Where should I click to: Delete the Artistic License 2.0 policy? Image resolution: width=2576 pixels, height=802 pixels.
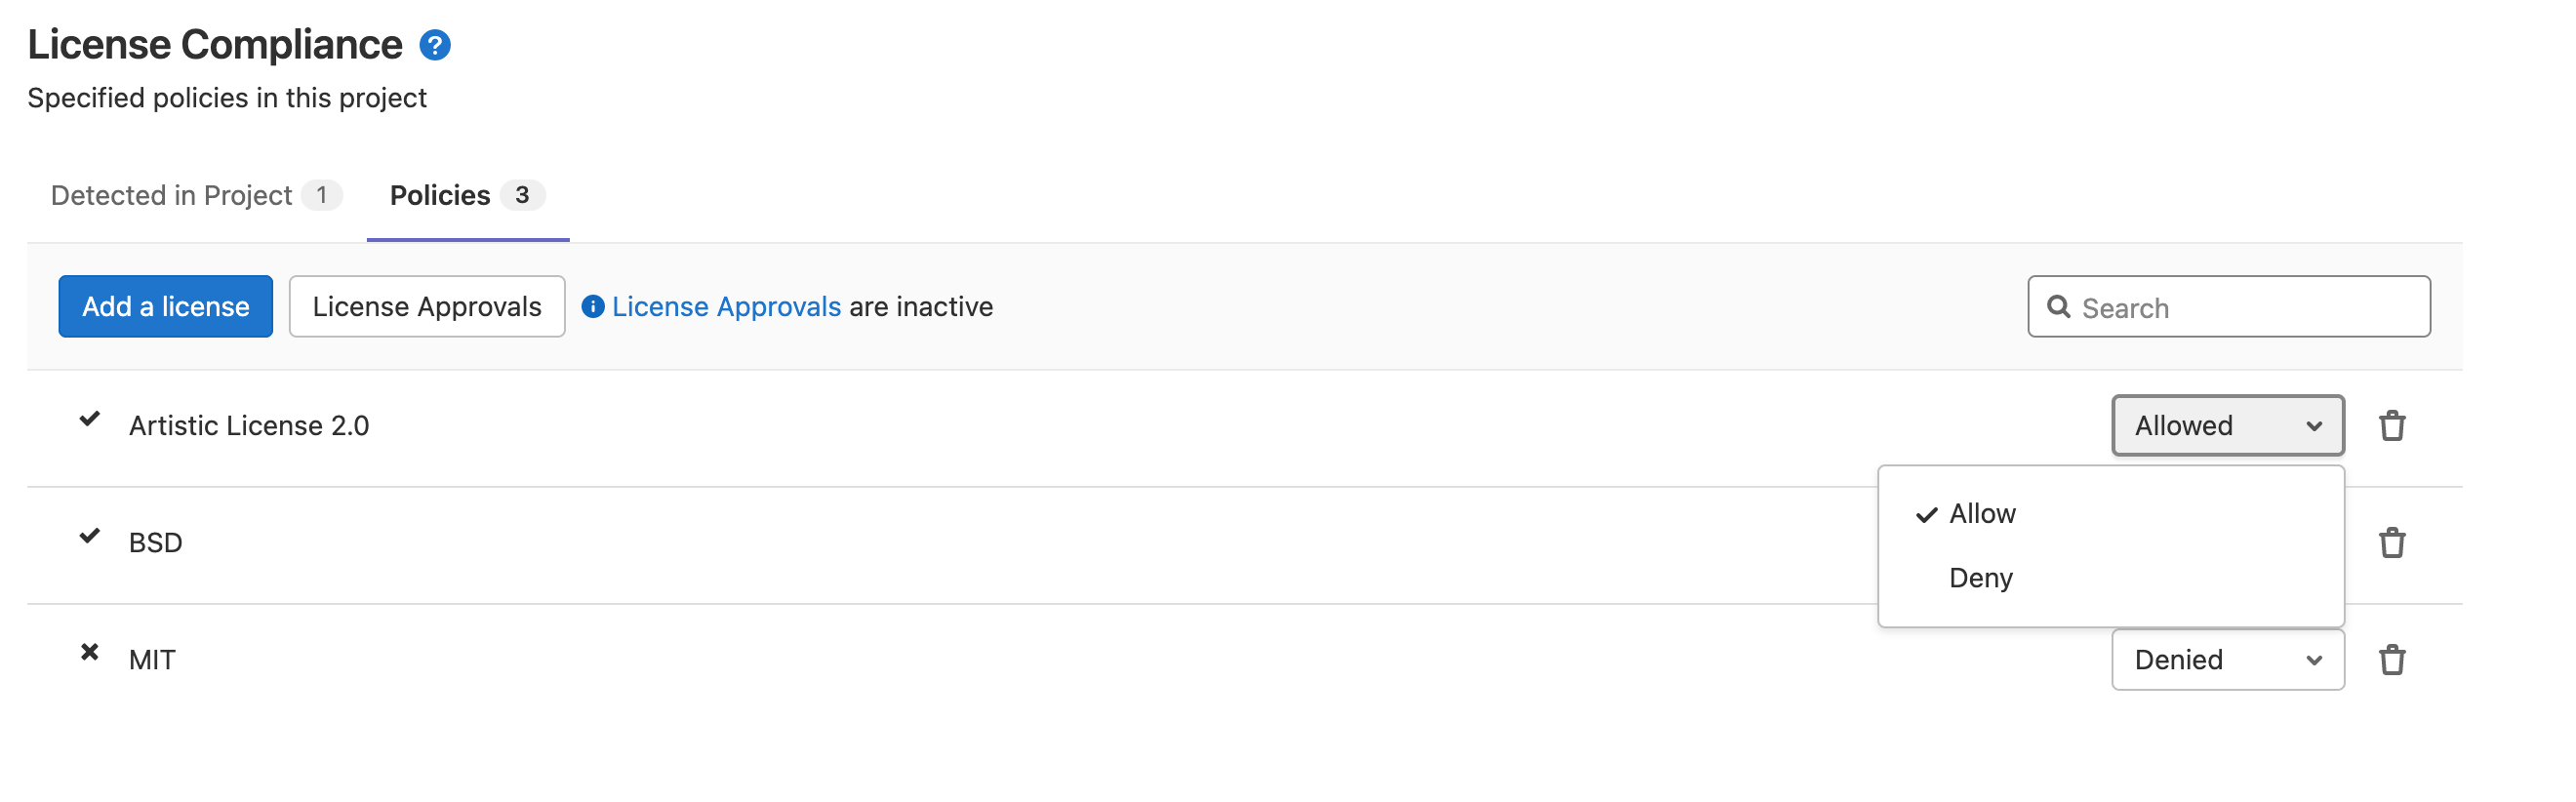tap(2391, 426)
